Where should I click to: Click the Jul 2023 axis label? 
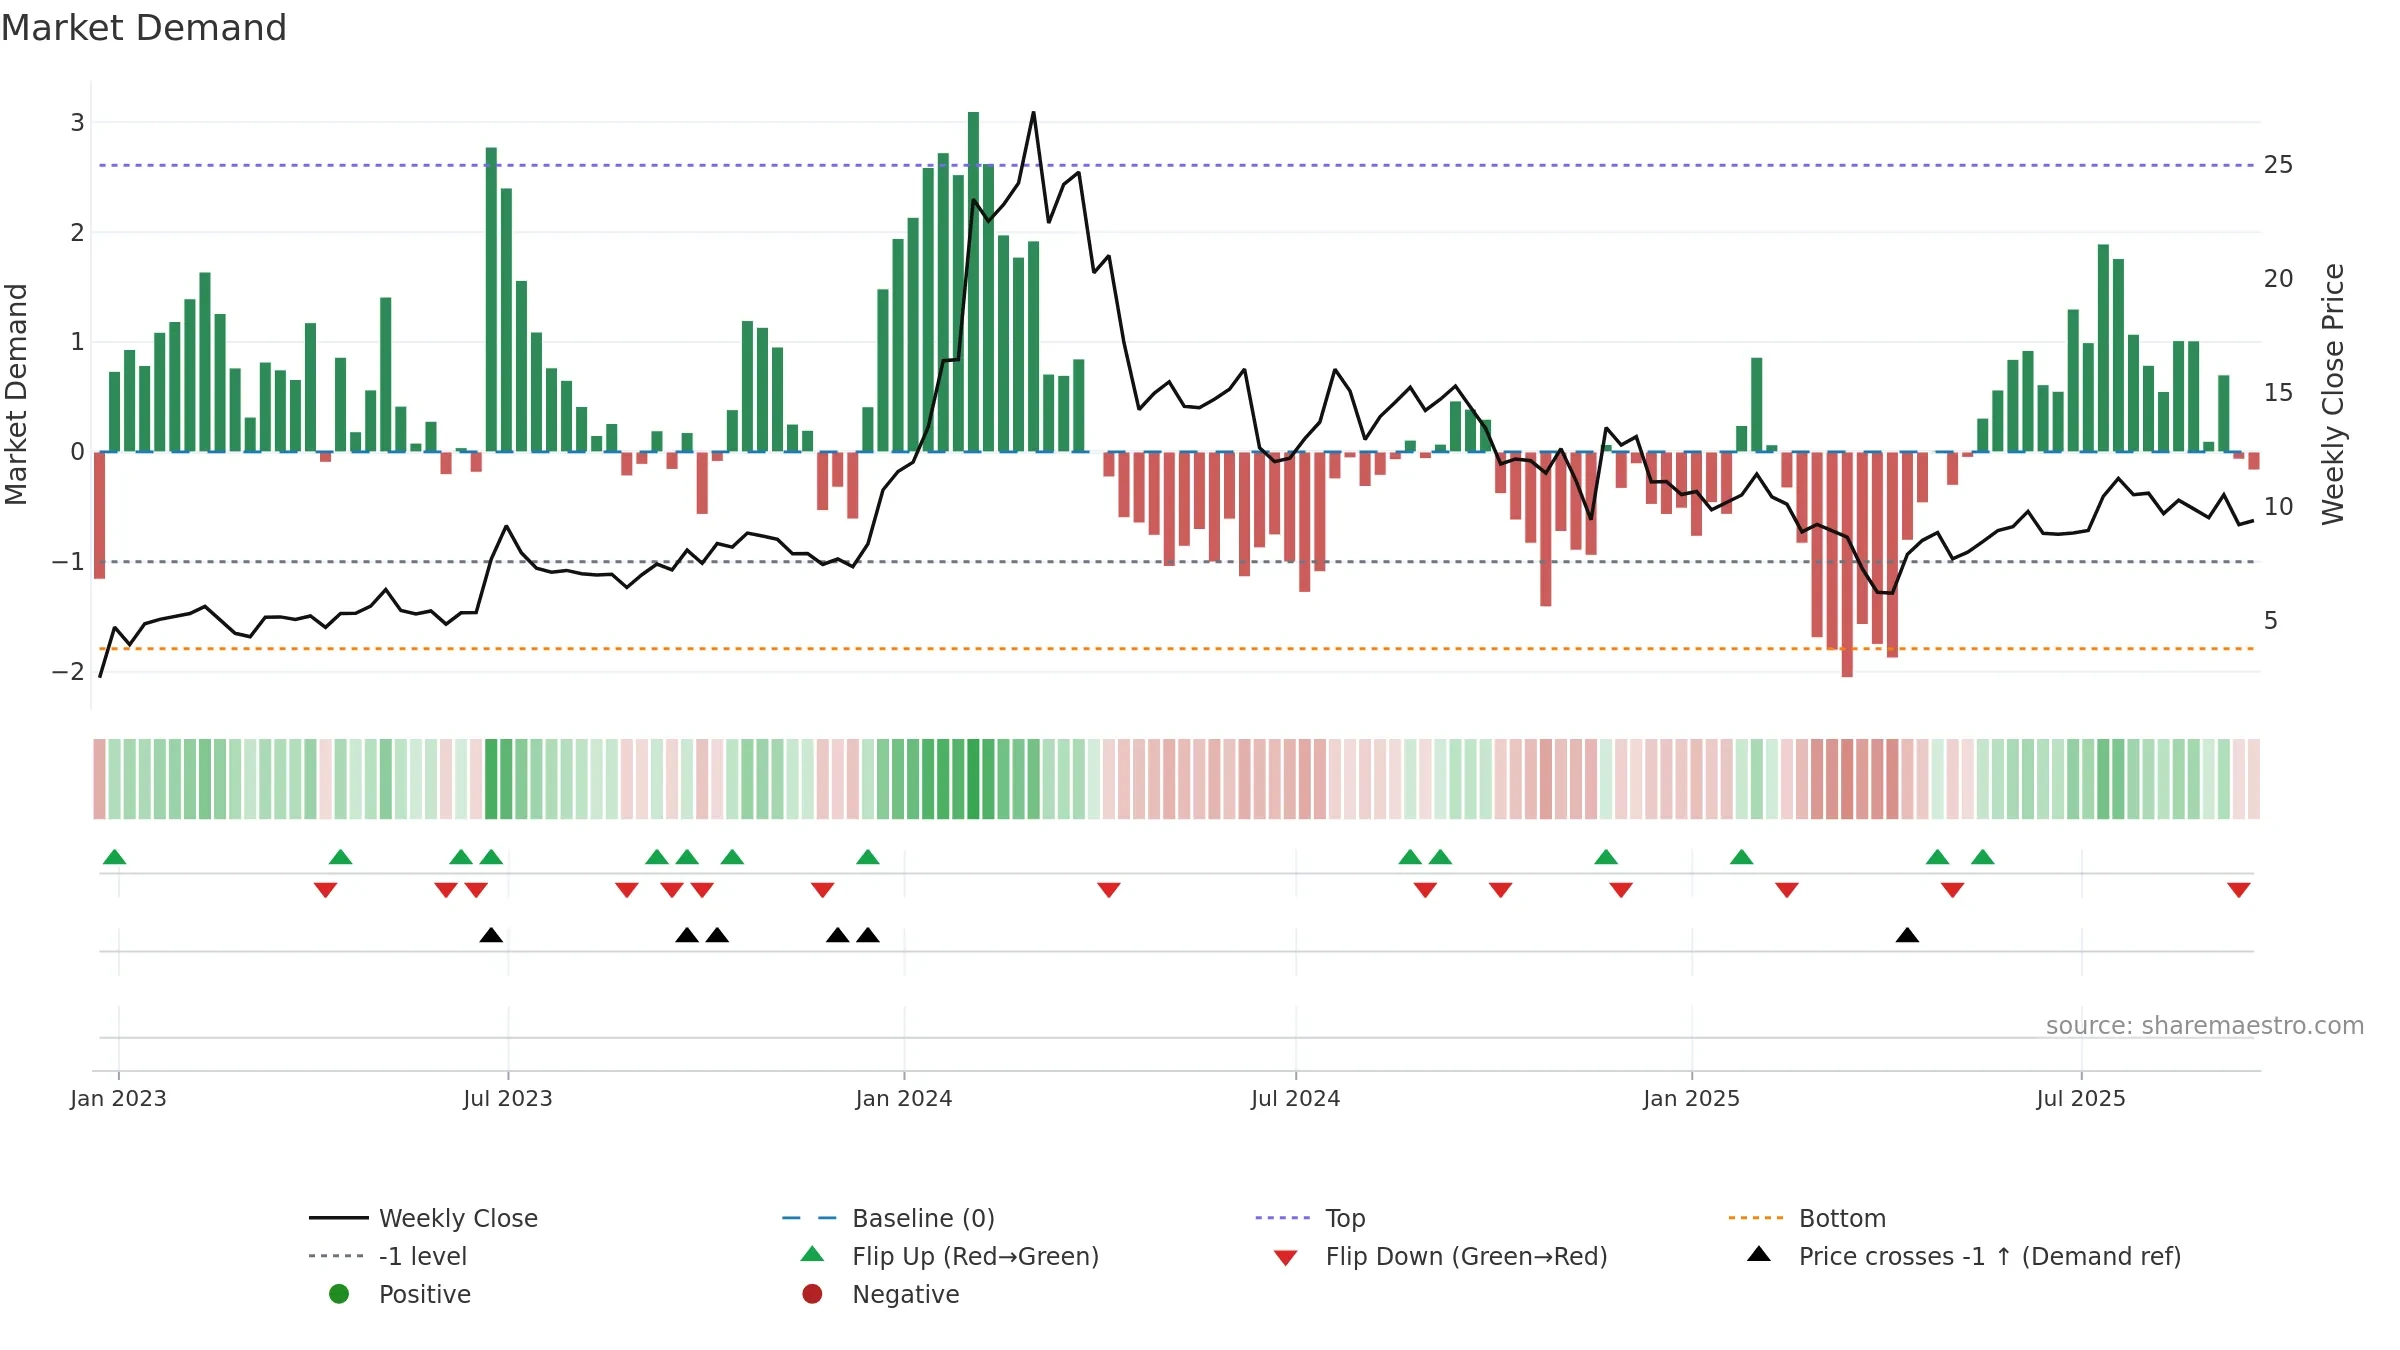point(508,1098)
